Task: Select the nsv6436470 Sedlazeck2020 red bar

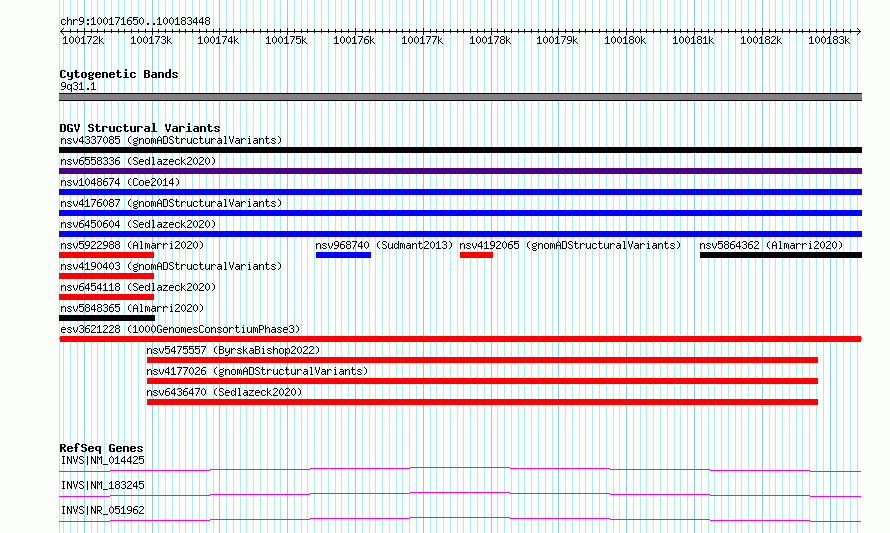Action: coord(482,402)
